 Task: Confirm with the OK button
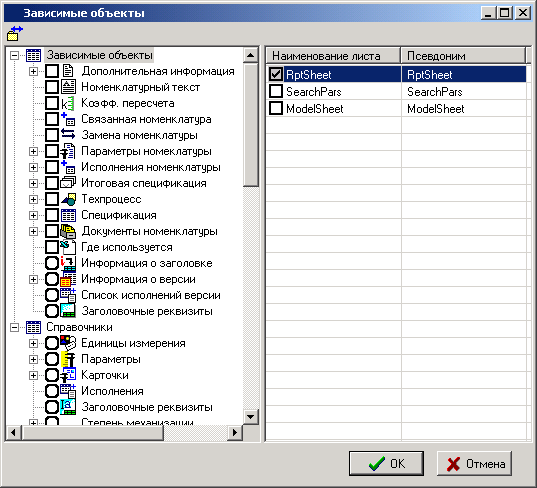(386, 463)
